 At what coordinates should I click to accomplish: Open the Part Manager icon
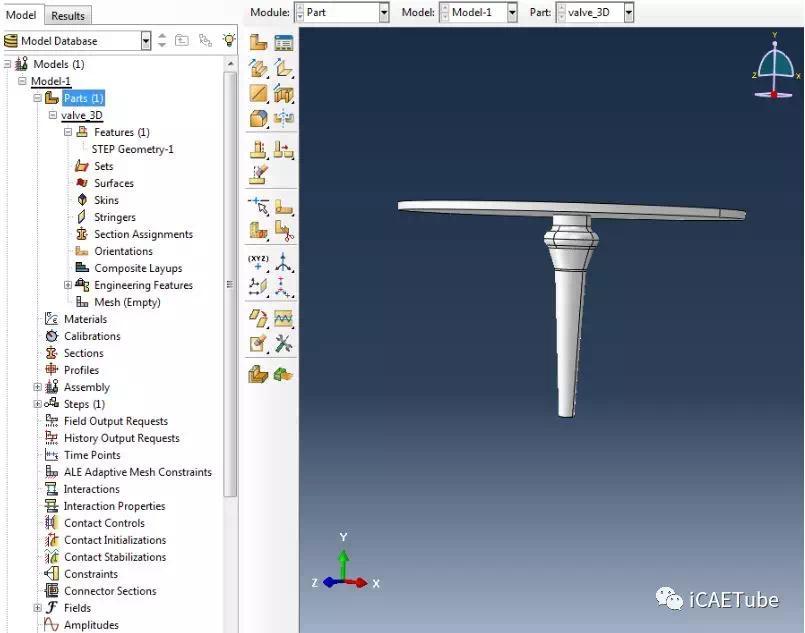pyautogui.click(x=283, y=42)
